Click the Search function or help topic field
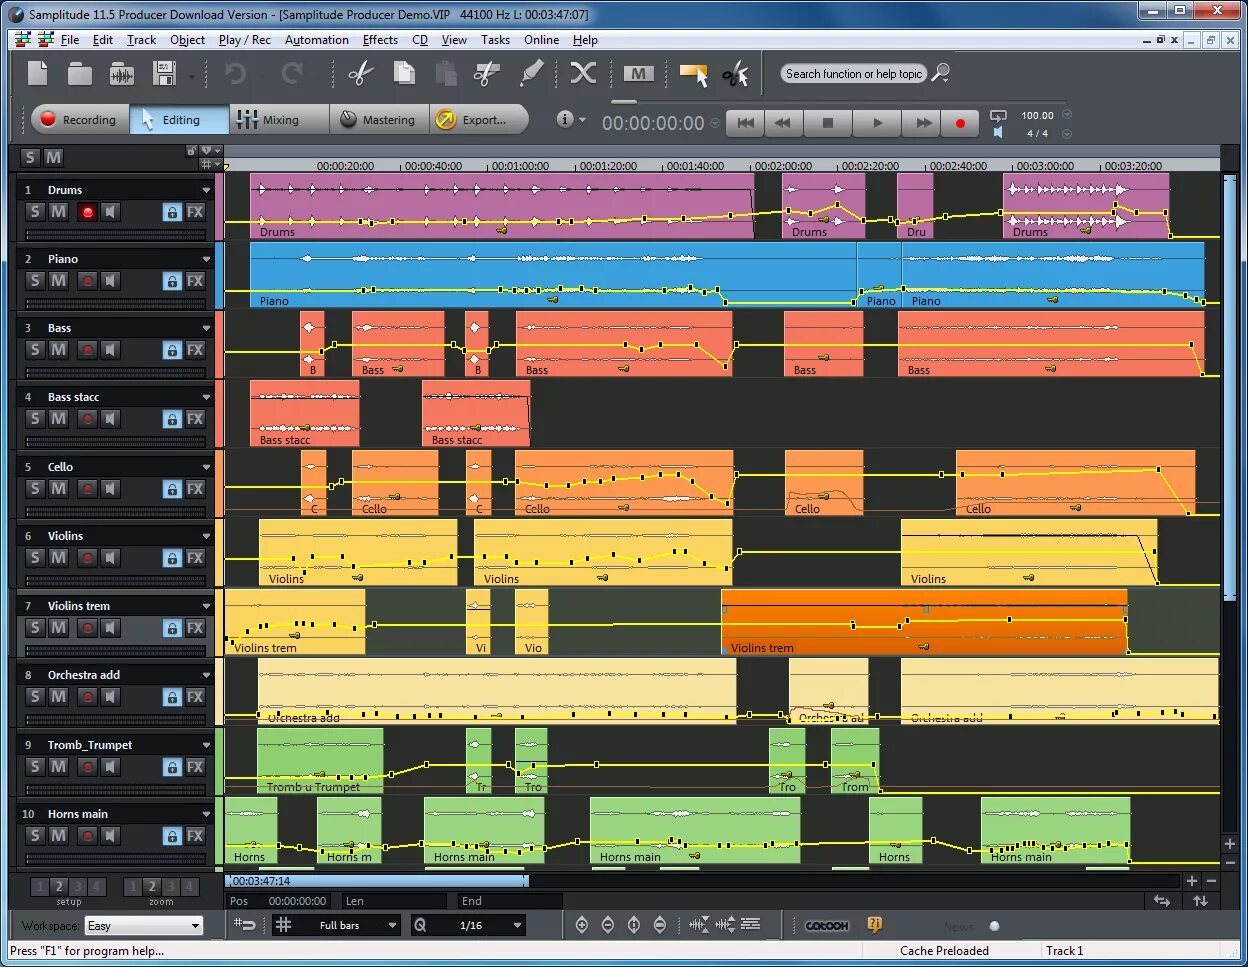 click(853, 73)
